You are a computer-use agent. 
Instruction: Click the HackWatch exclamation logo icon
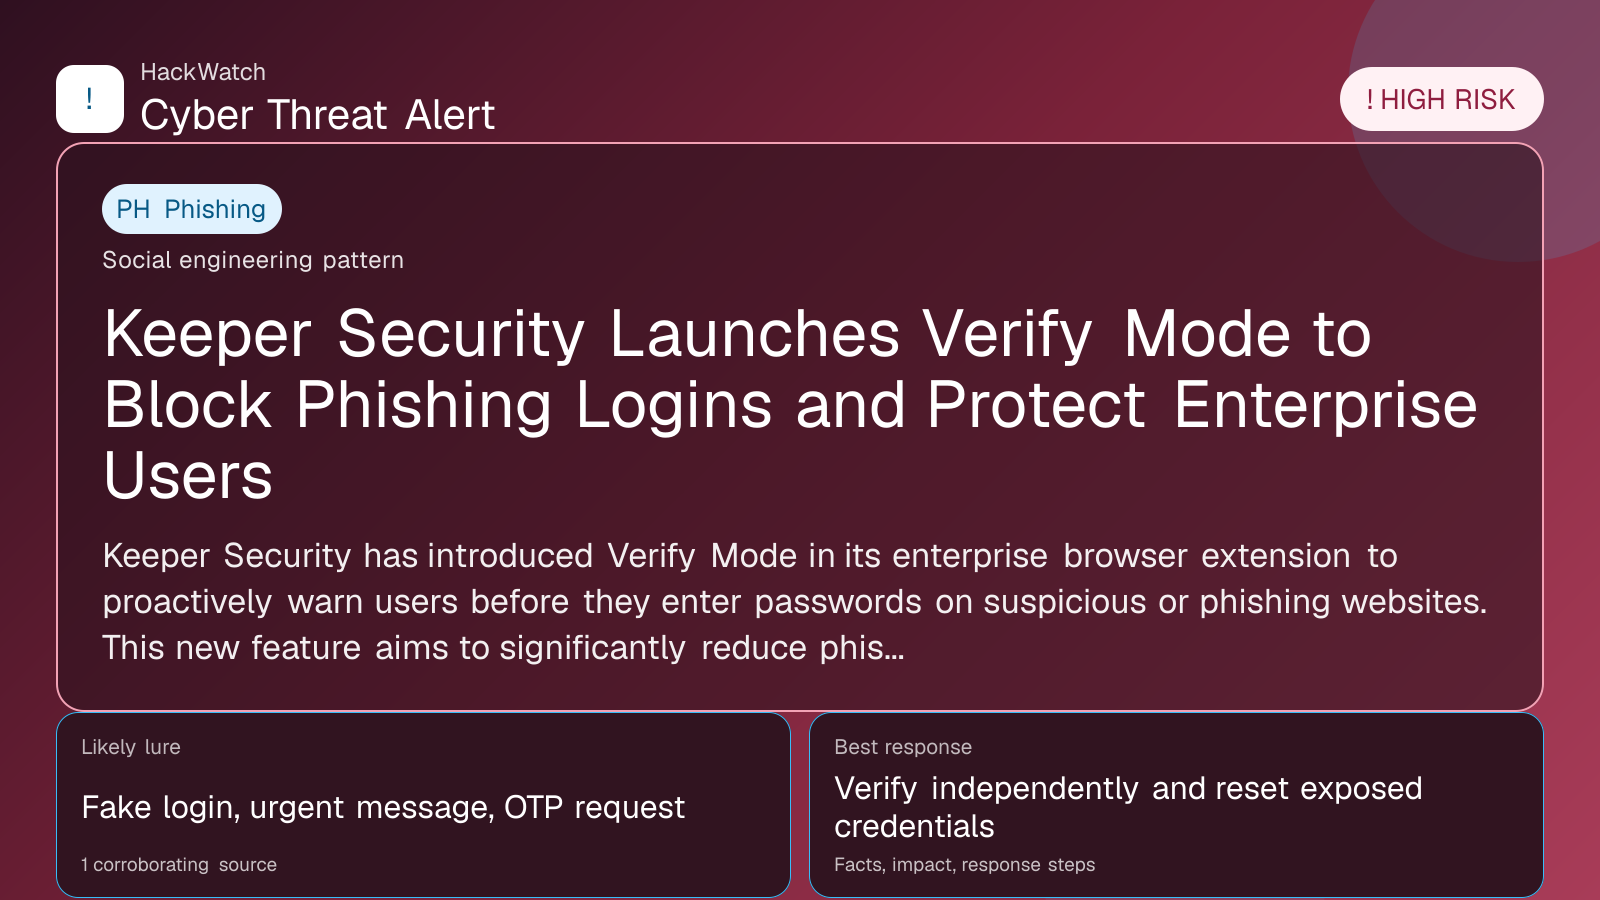(90, 99)
